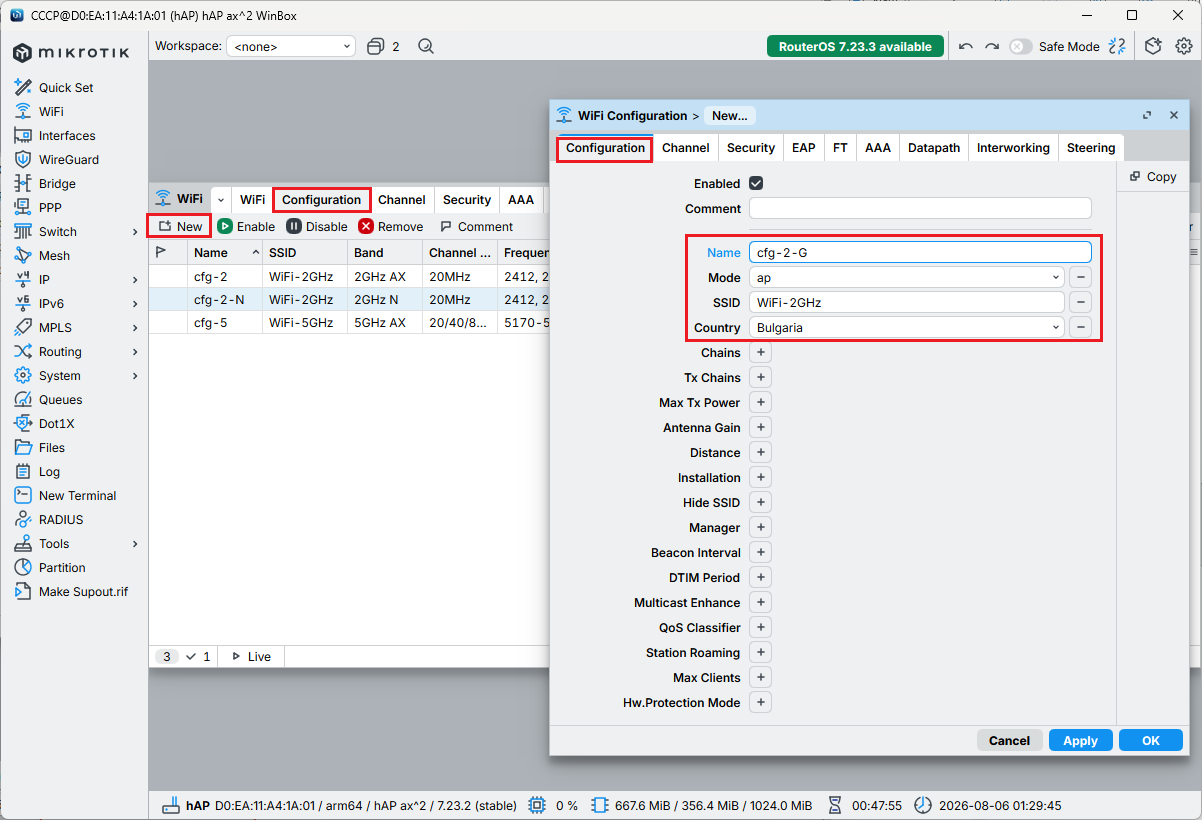This screenshot has height=820, width=1202.
Task: Expand the Max Clients field
Action: tap(760, 677)
